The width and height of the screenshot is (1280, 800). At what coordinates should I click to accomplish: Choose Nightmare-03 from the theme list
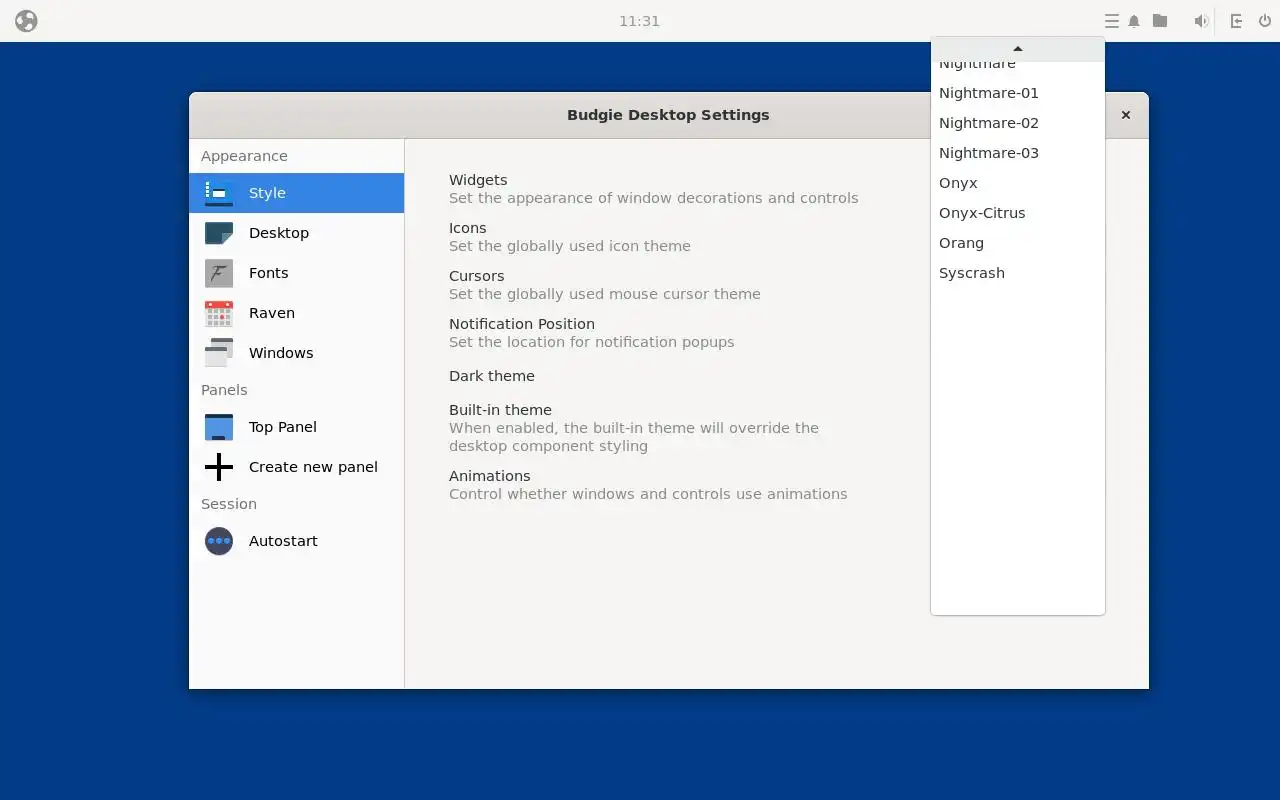coord(1018,153)
